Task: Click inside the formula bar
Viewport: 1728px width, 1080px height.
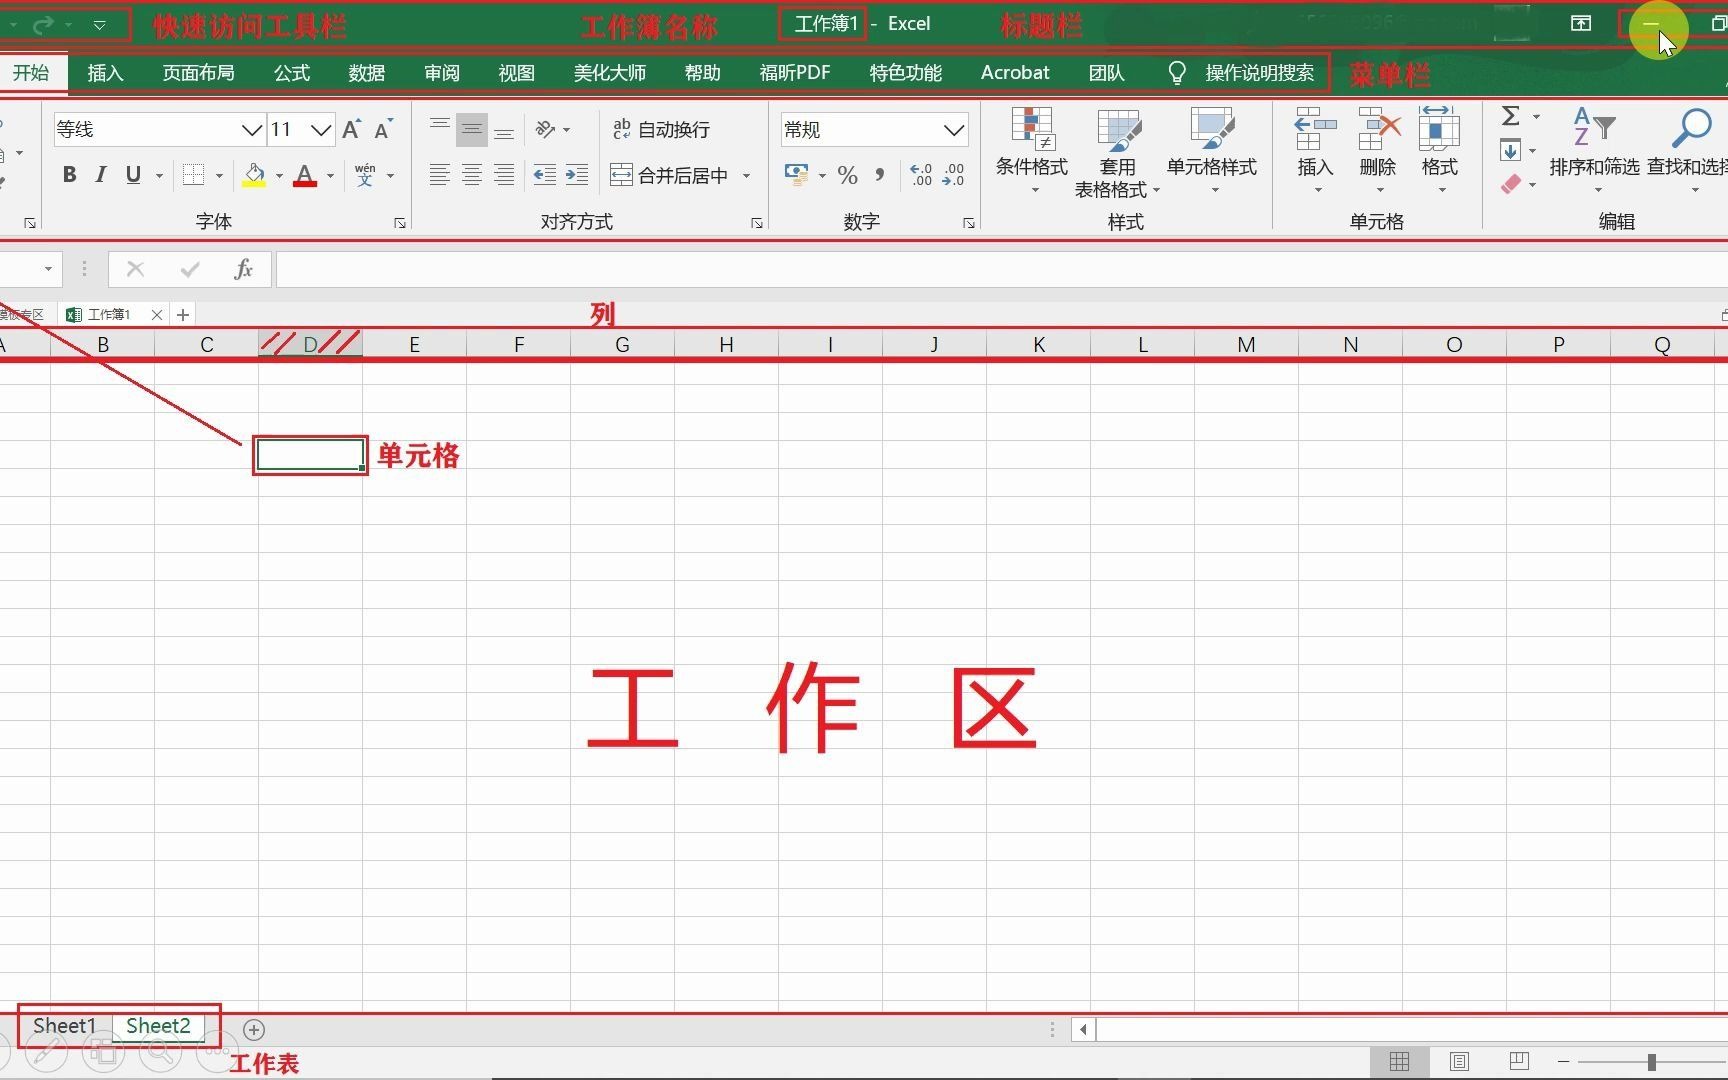Action: pyautogui.click(x=1000, y=269)
